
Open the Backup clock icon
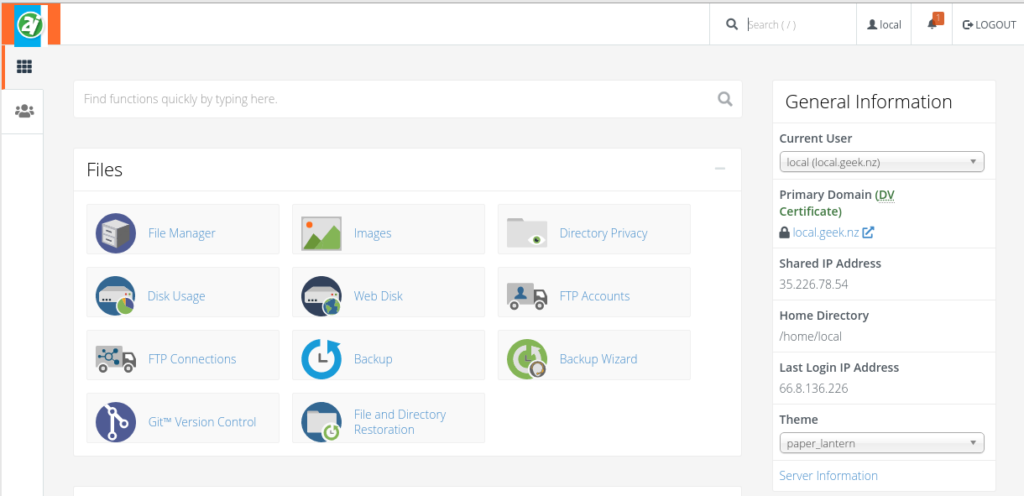click(x=321, y=358)
